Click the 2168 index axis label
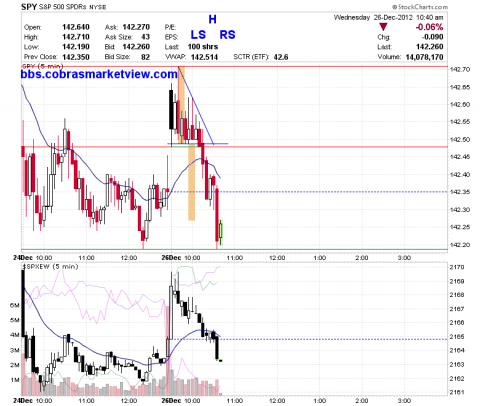The width and height of the screenshot is (480, 406). (457, 295)
